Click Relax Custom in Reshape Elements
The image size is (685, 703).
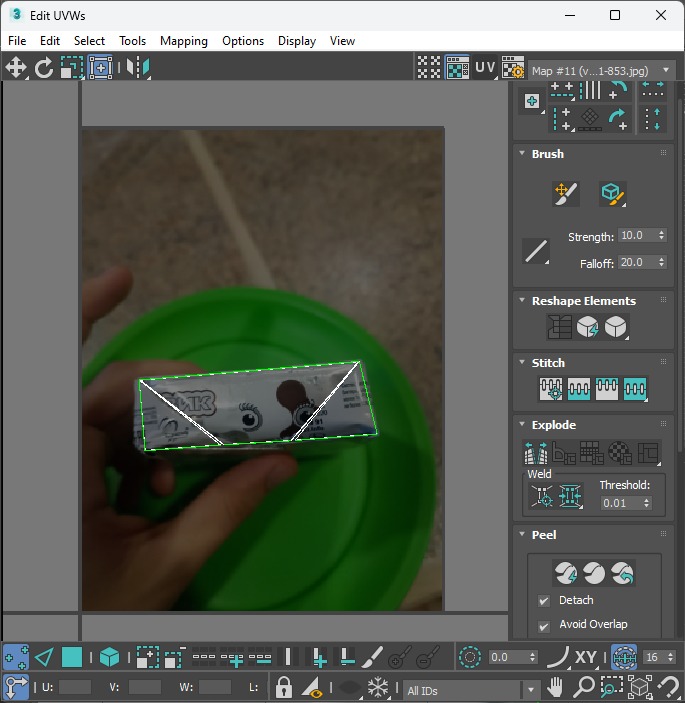(x=616, y=326)
